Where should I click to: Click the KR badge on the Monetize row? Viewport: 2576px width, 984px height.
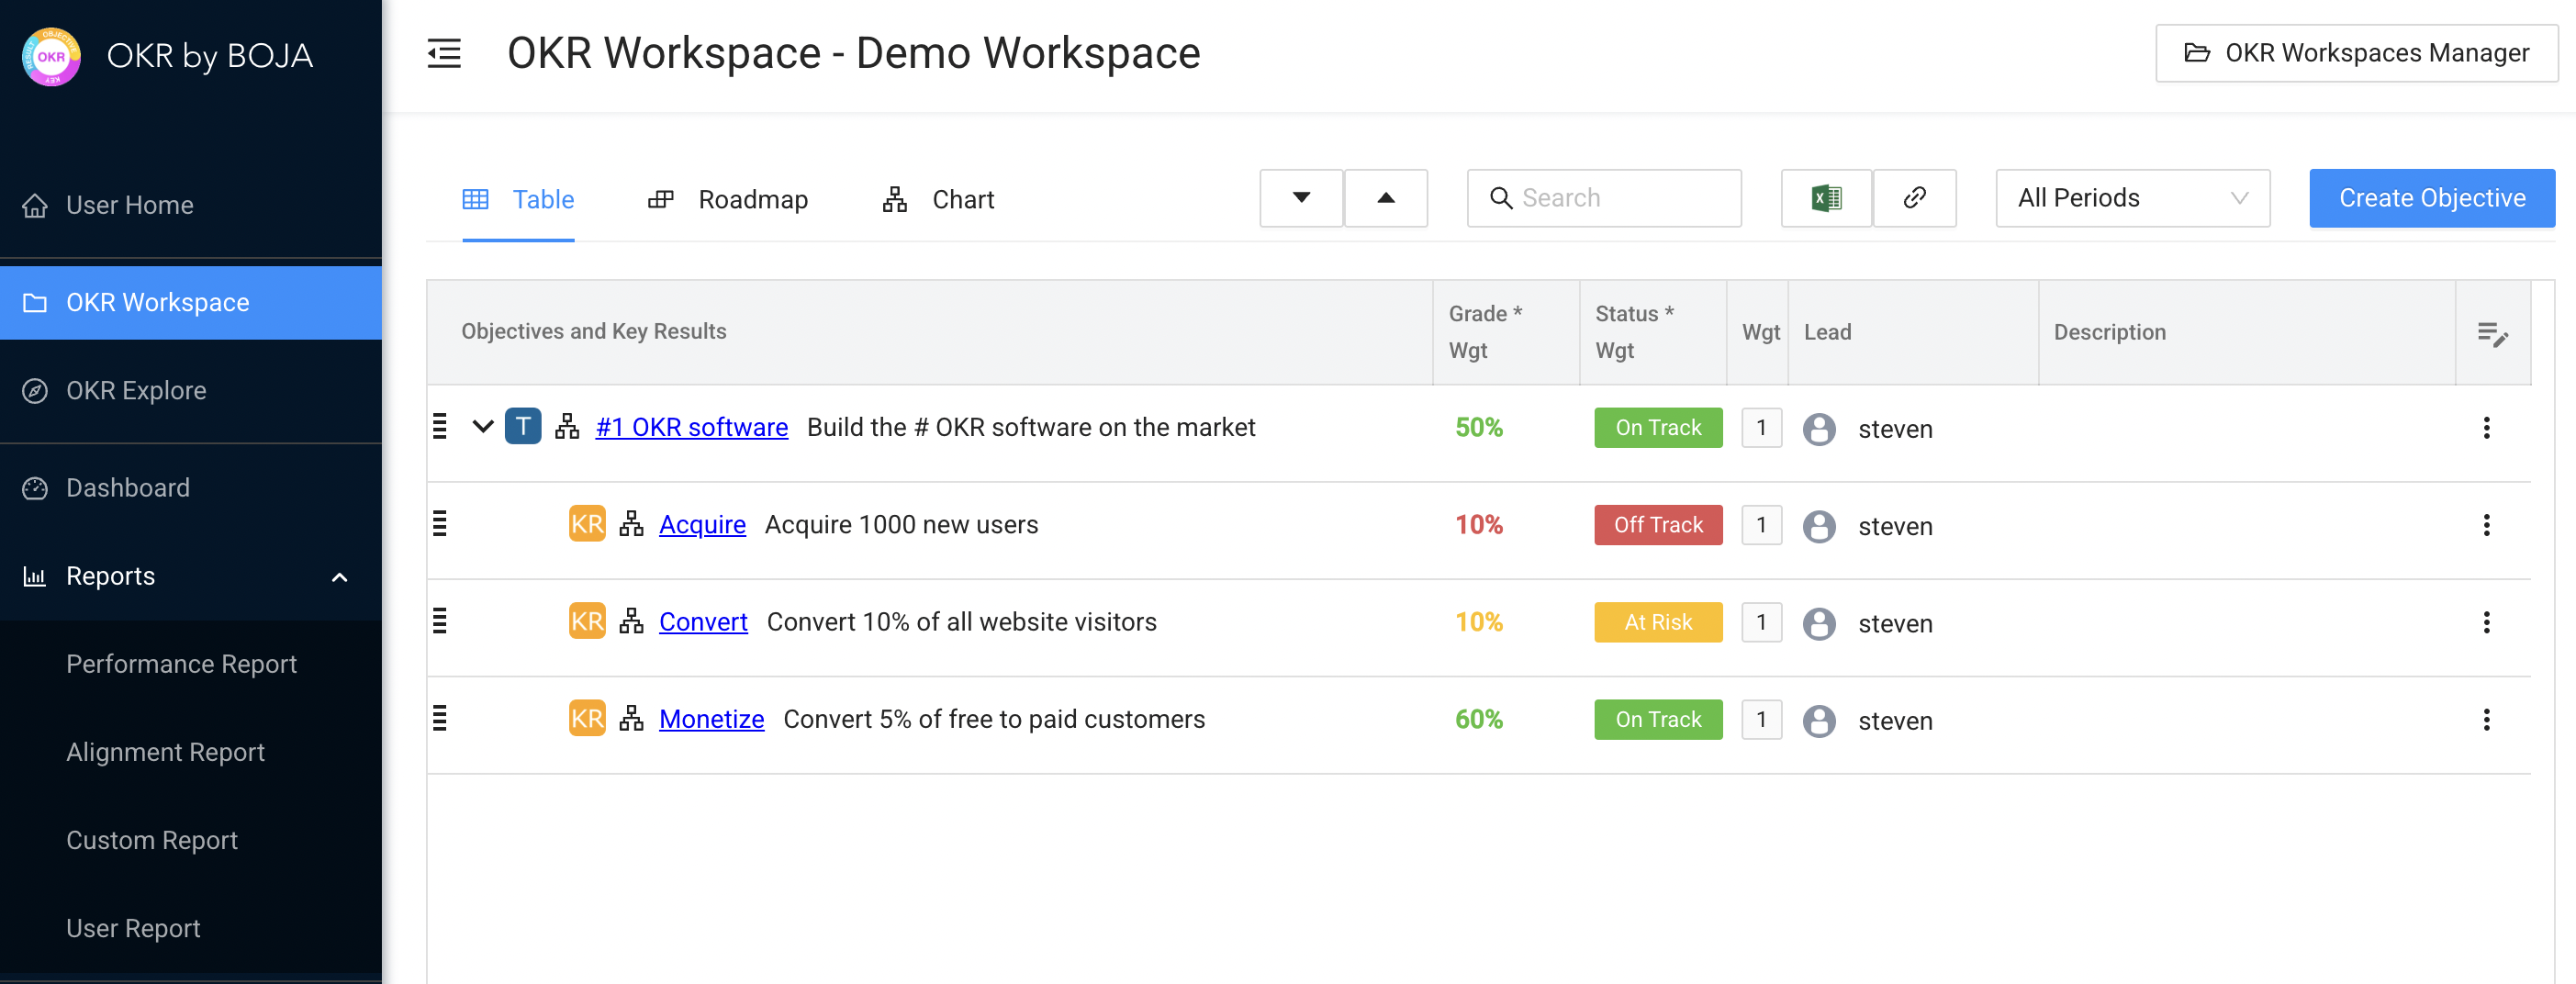coord(587,718)
